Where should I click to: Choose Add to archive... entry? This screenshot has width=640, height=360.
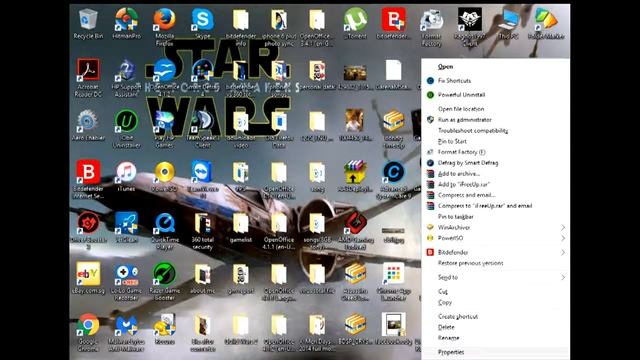[x=458, y=173]
